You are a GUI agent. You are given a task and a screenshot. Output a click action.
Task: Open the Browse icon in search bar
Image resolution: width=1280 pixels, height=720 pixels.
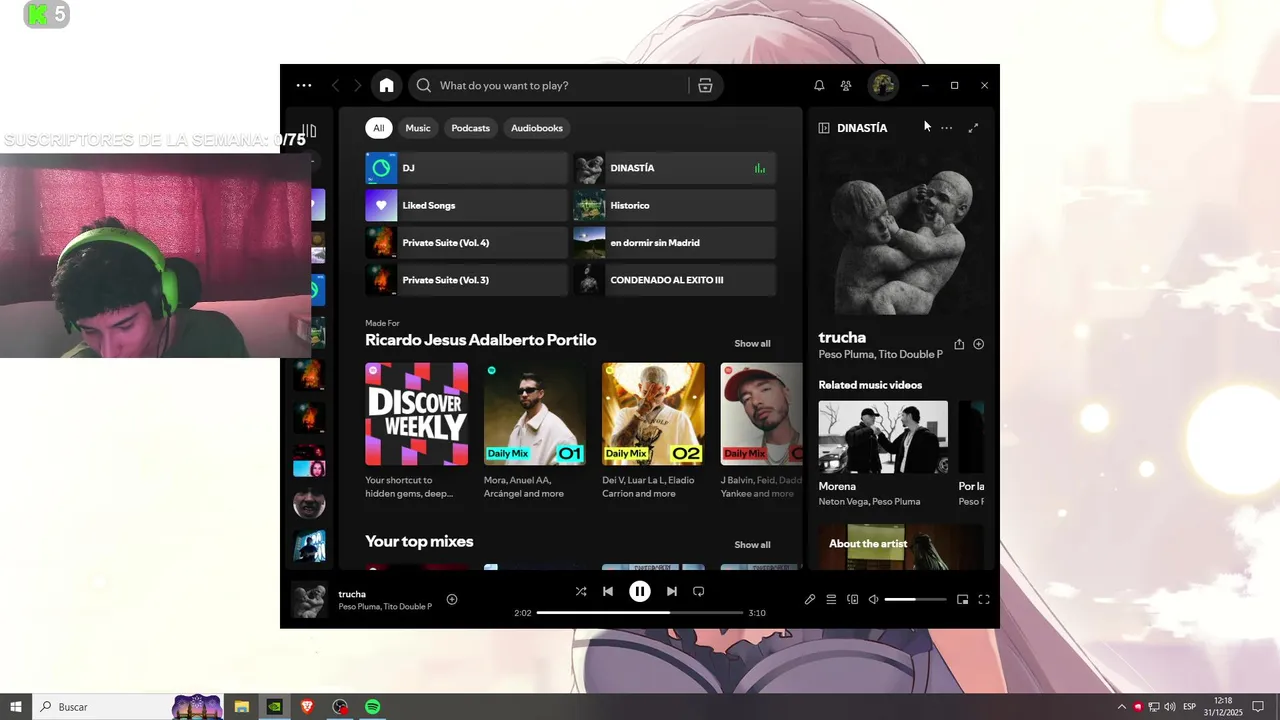pos(705,86)
